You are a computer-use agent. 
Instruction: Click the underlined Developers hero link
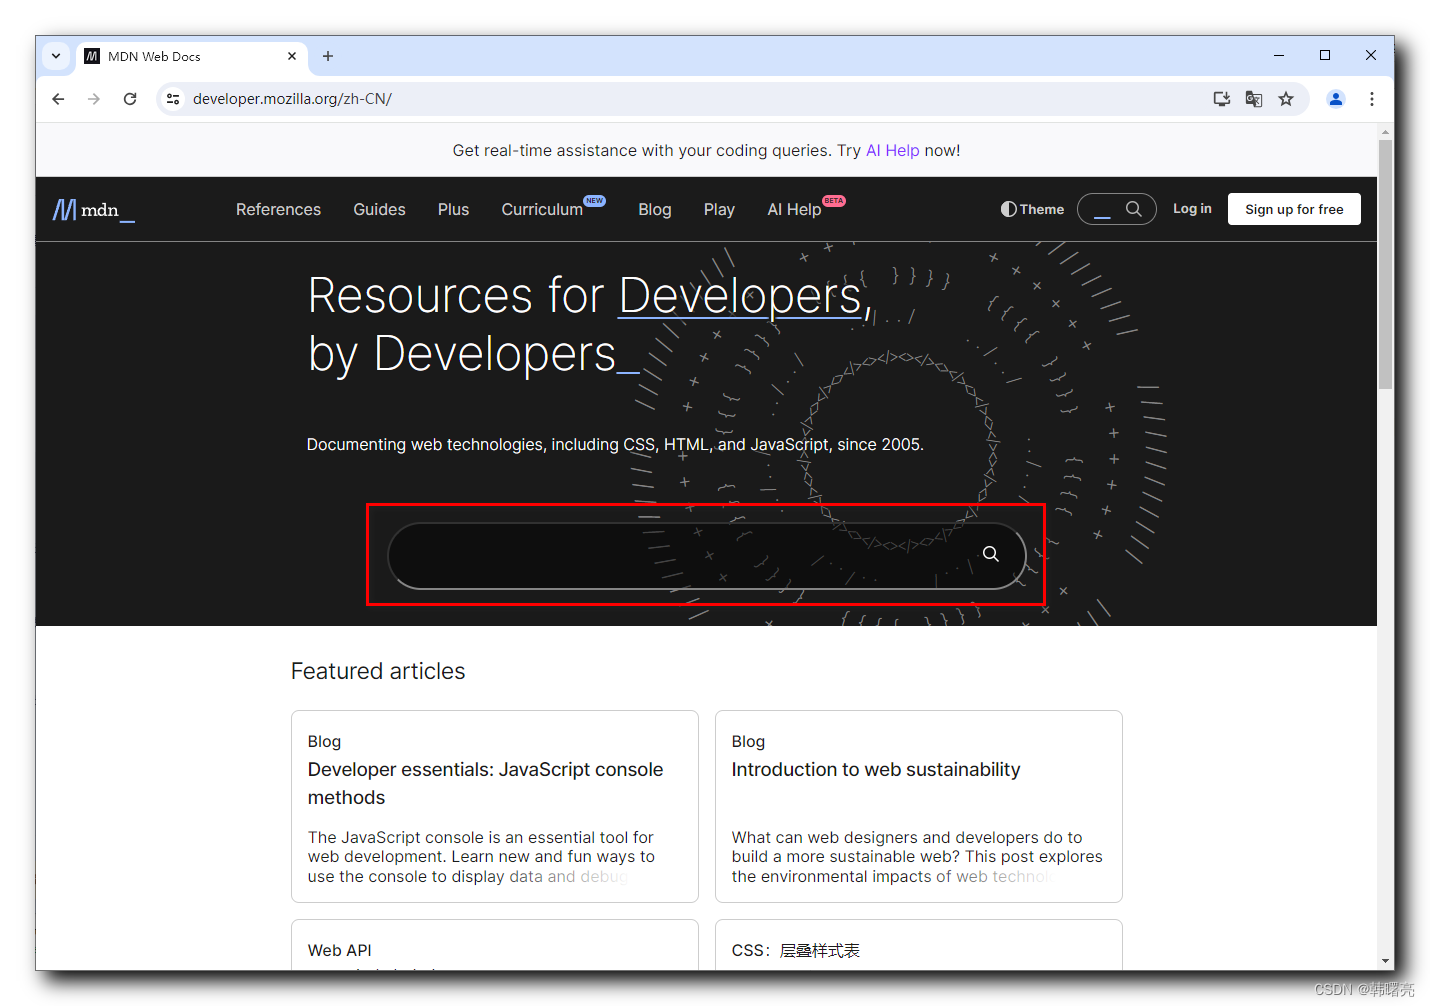[x=740, y=296]
